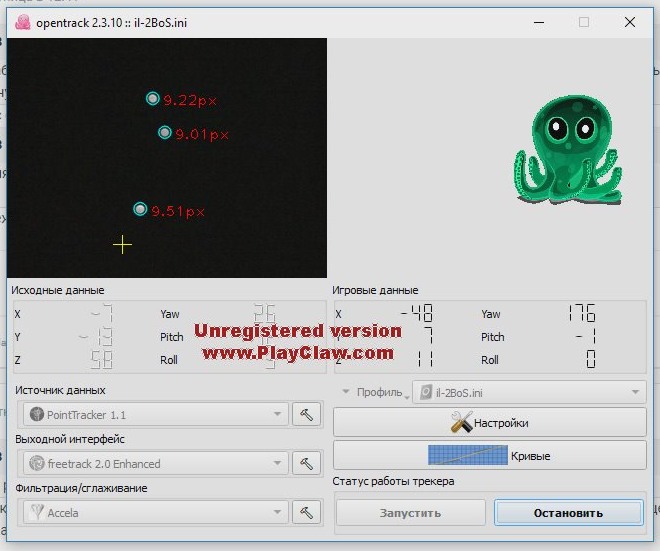
Task: Click the Фильтрация/сглаживание label
Action: point(81,488)
